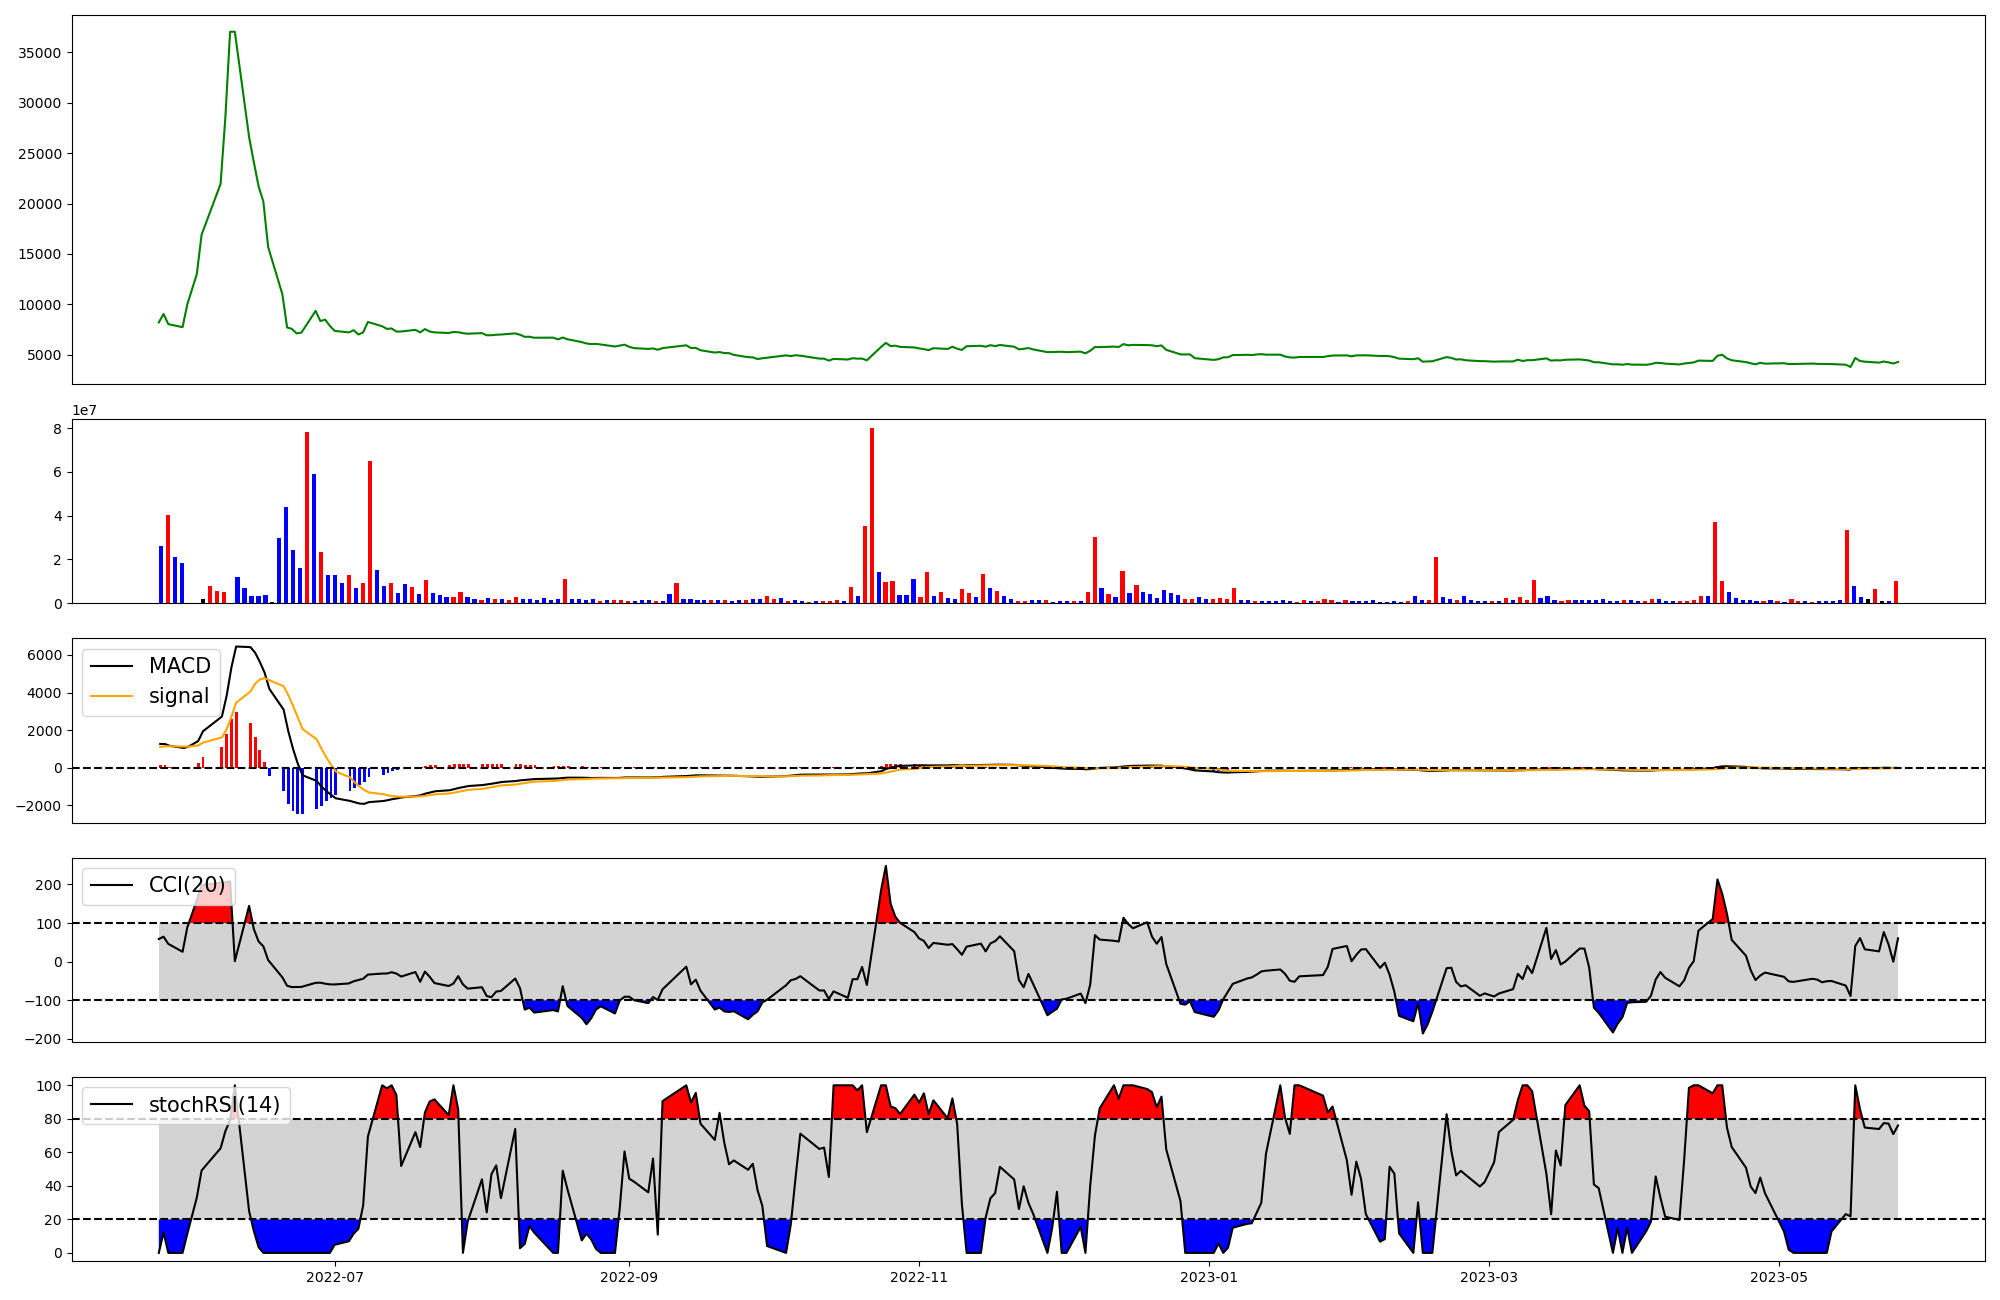Screen dimensions: 2000x1300
Task: Click the 1e7 volume exponent label
Action: [x=85, y=410]
